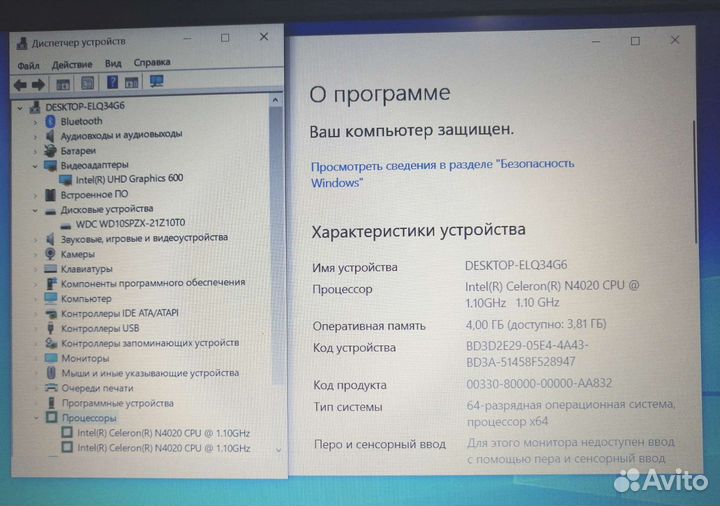Click the Device Manager title bar icon
This screenshot has height=506, width=720.
click(22, 44)
